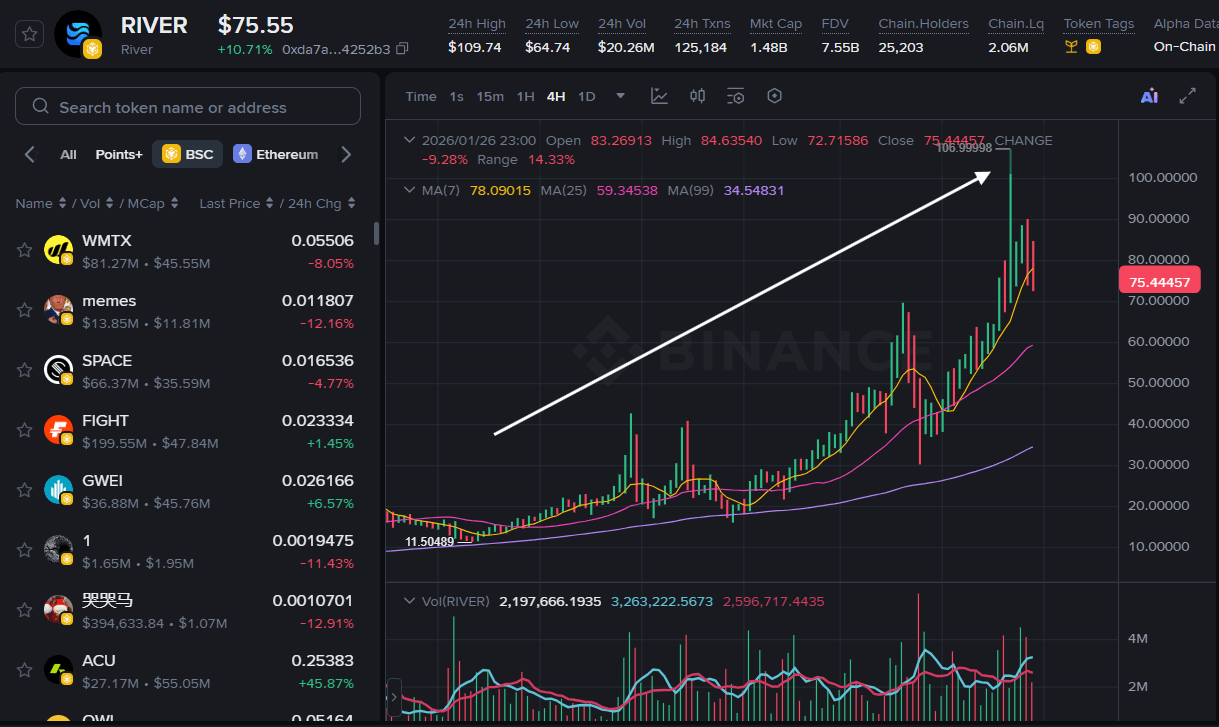The height and width of the screenshot is (727, 1219).
Task: Click the search magnifier icon
Action: click(x=40, y=106)
